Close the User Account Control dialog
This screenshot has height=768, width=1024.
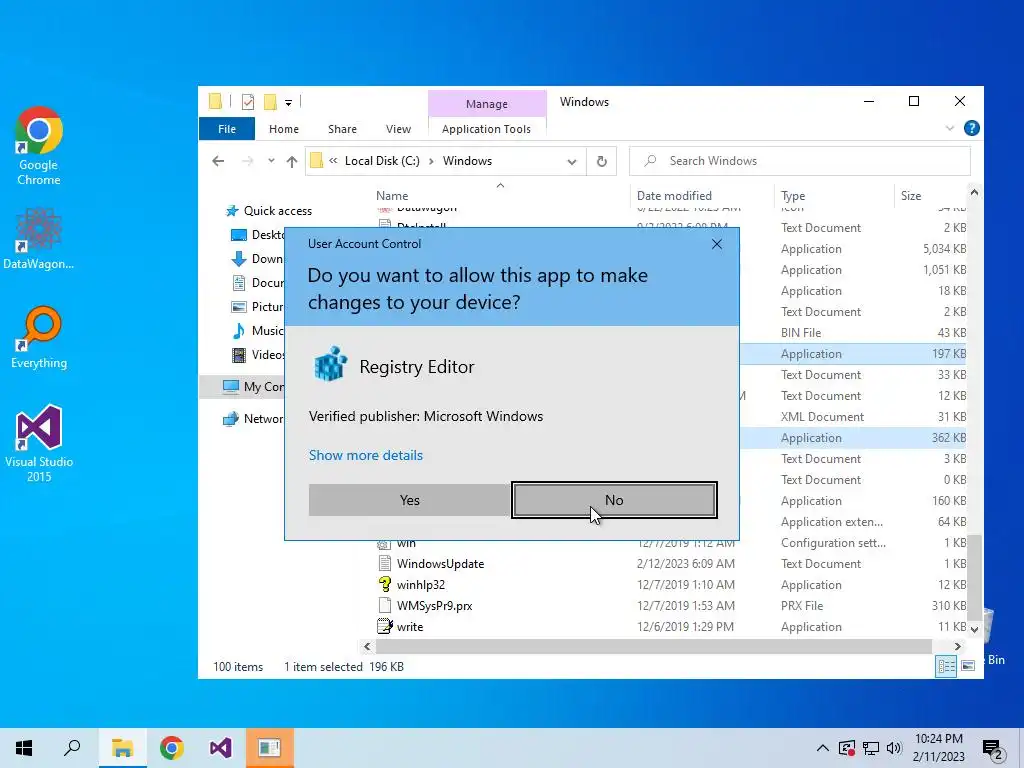pos(716,244)
